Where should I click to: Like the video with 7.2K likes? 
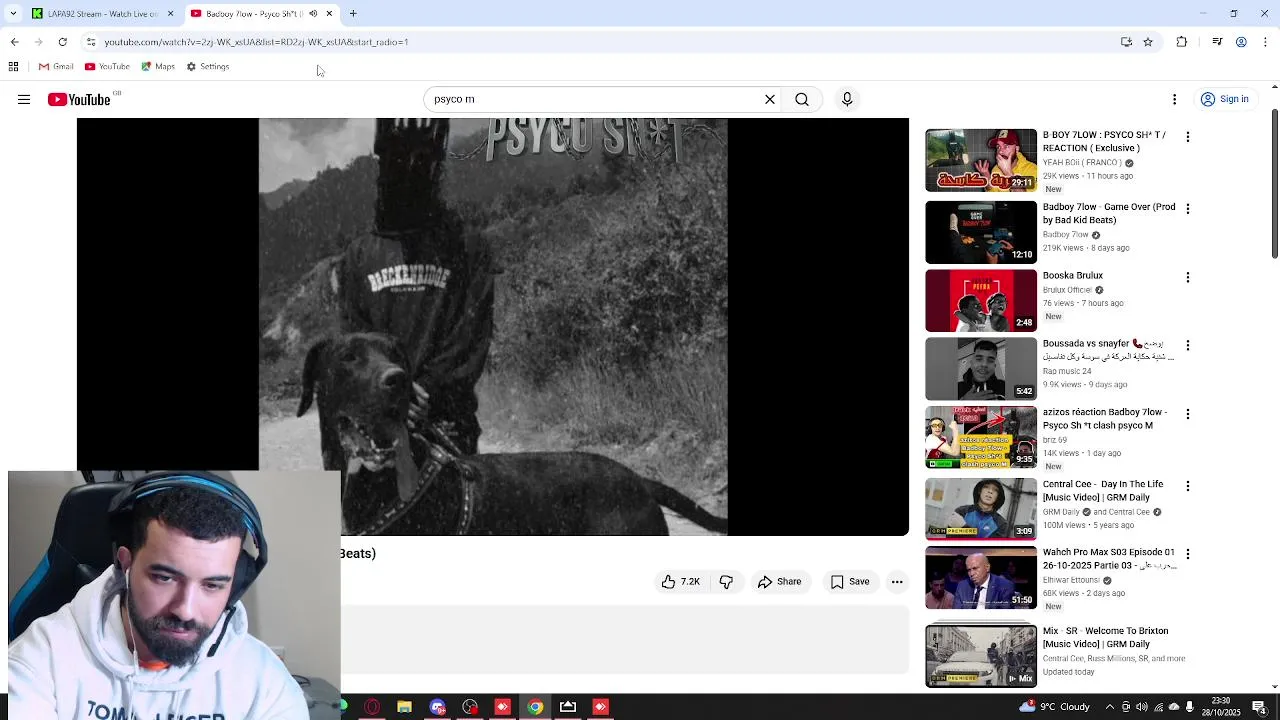click(x=680, y=582)
